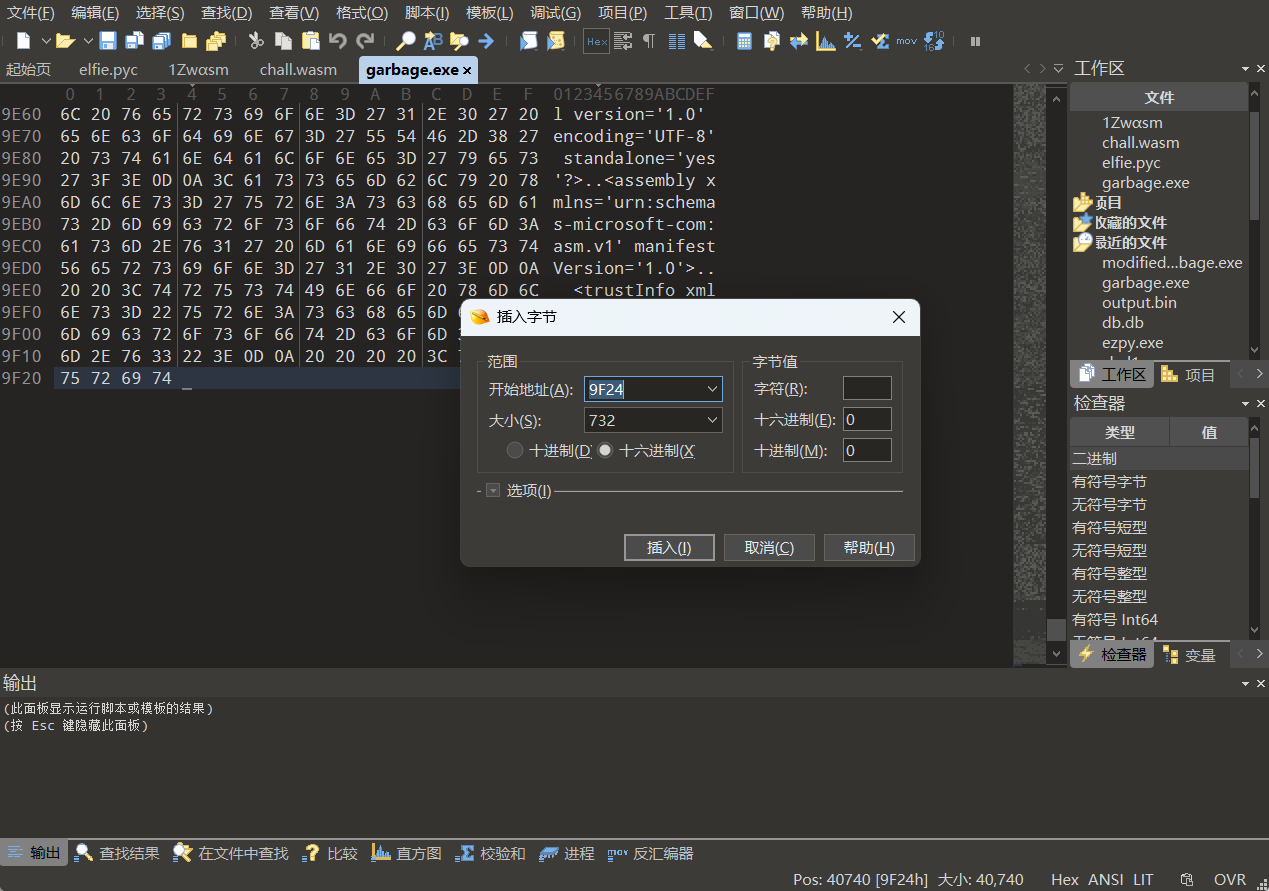
Task: Click the 10/16 base converter icon
Action: tap(934, 41)
